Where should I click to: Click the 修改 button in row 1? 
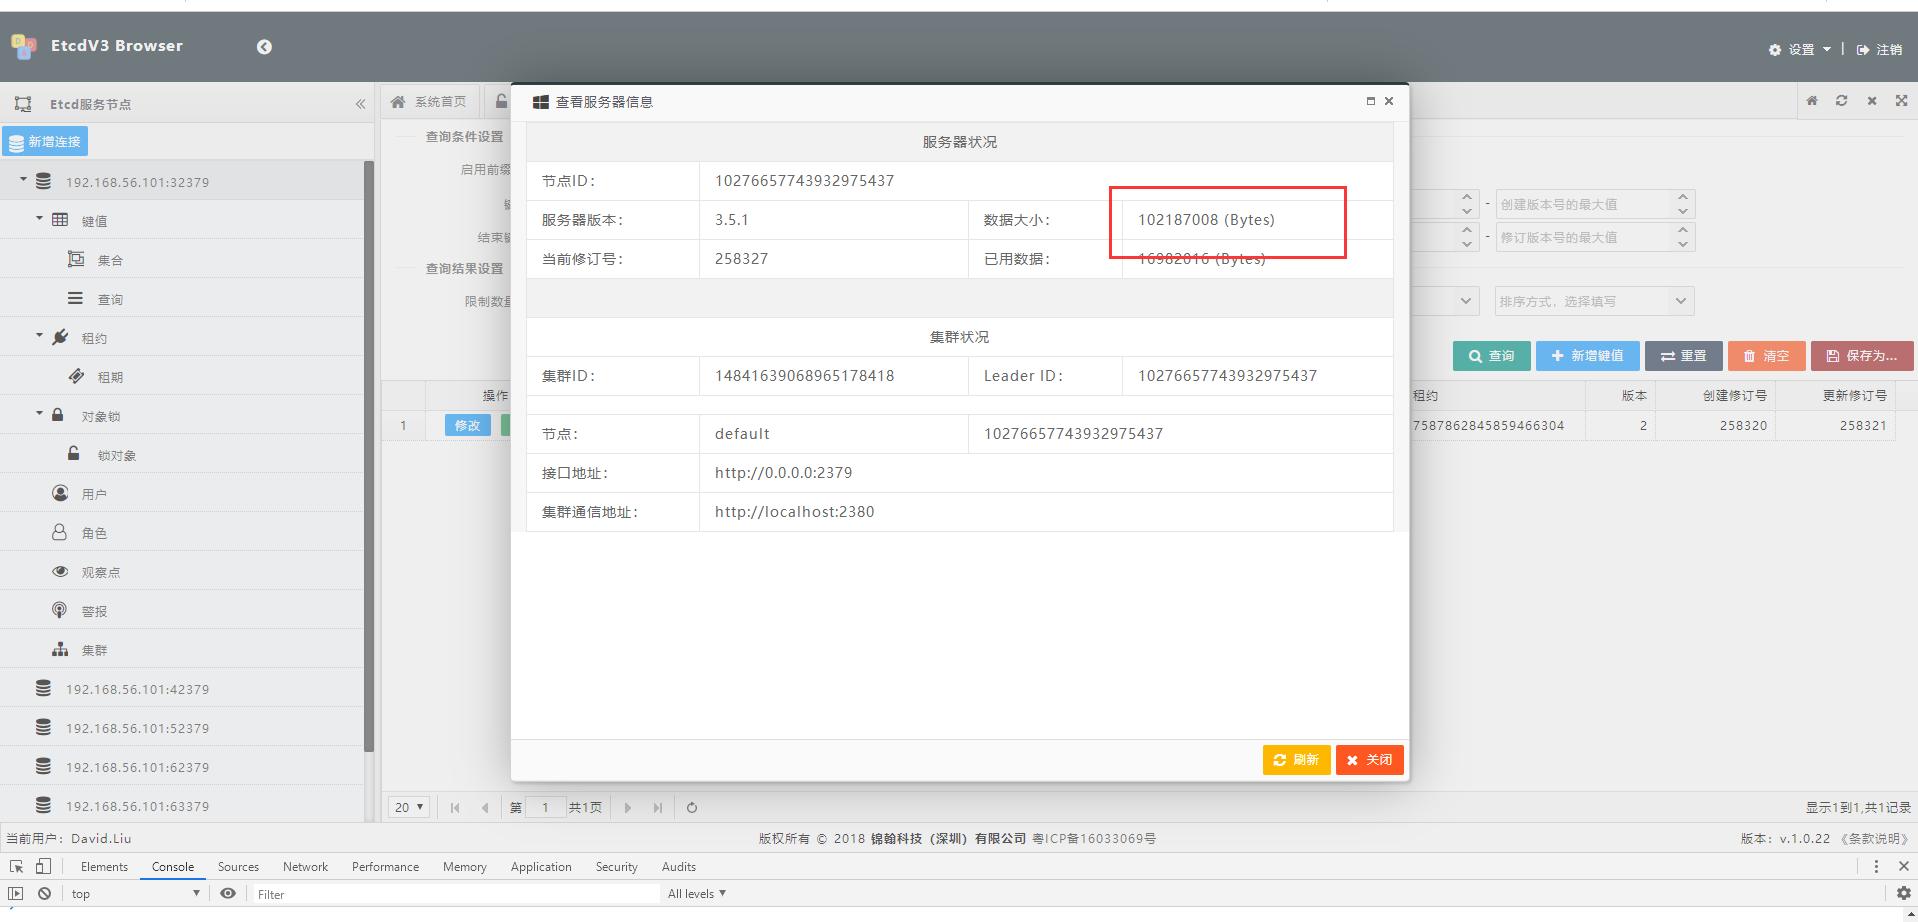pos(467,425)
